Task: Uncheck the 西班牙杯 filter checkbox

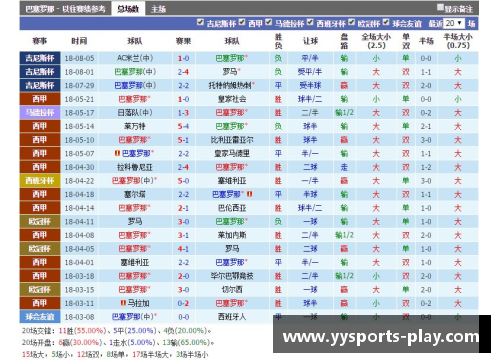Action: [310, 22]
